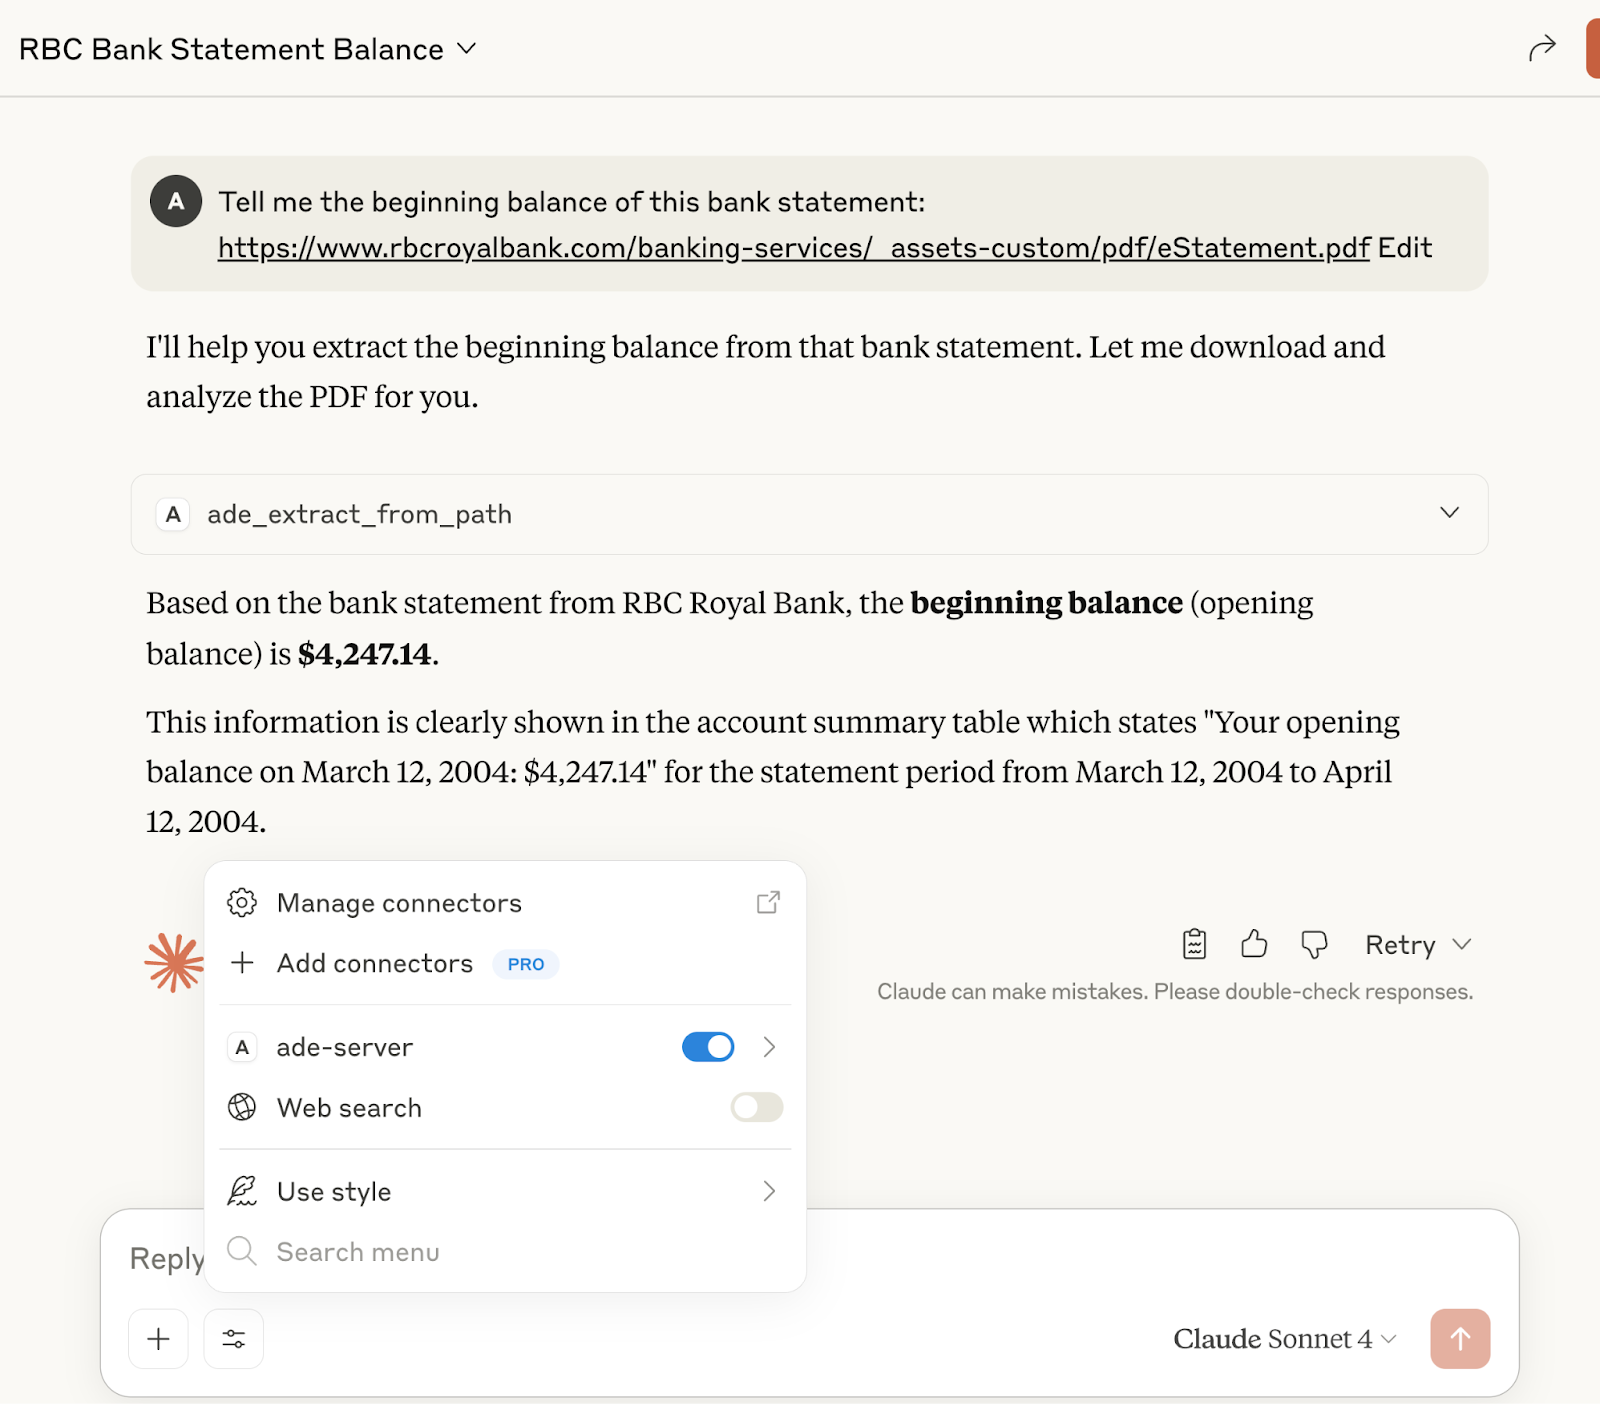1600x1404 pixels.
Task: Click the share arrow icon
Action: pyautogui.click(x=1542, y=48)
